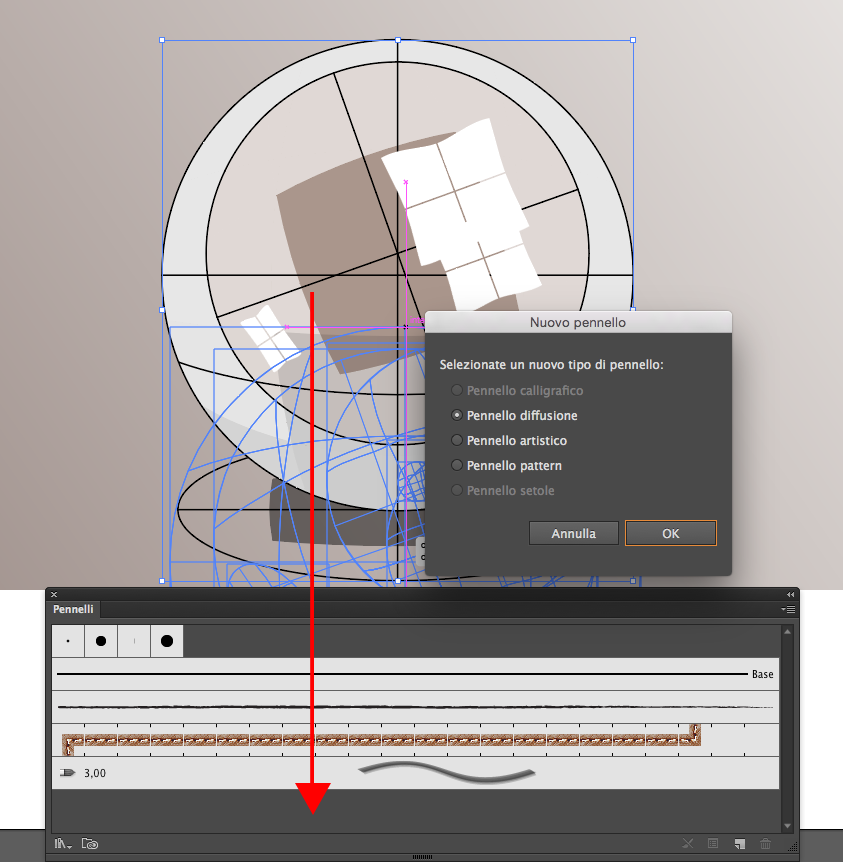Select Pennello diffusione radio button
The height and width of the screenshot is (862, 843).
pos(456,415)
